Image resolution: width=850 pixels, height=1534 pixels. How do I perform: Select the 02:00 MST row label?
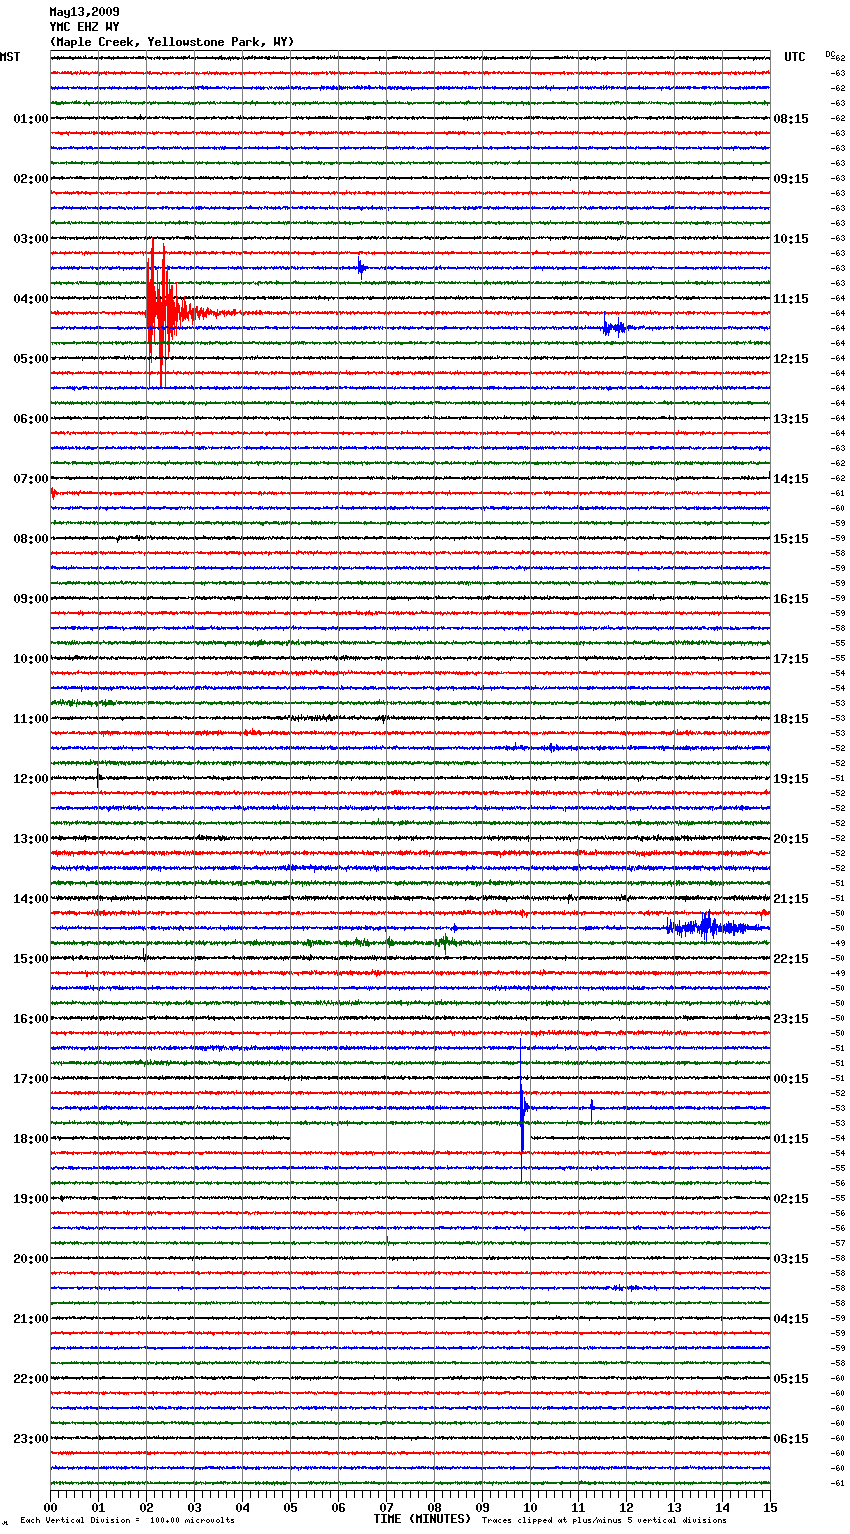coord(31,179)
